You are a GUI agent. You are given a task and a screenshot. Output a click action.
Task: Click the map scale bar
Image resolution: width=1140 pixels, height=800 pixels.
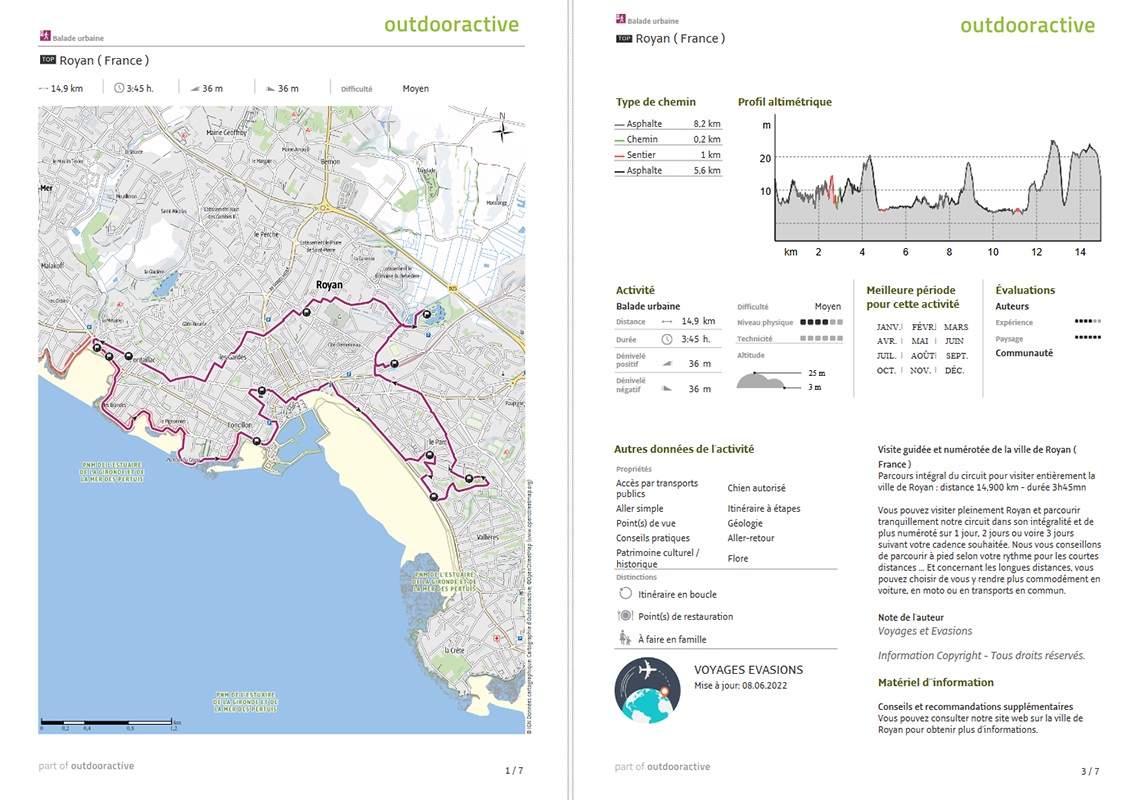coord(107,721)
